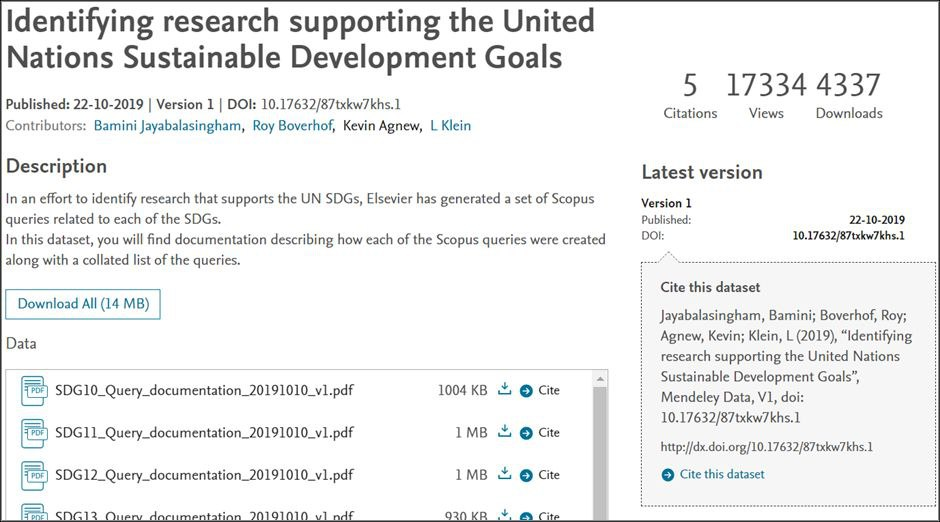
Task: Open SDG12_Query_documentation_20191010_v1.pdf file name
Action: point(204,475)
